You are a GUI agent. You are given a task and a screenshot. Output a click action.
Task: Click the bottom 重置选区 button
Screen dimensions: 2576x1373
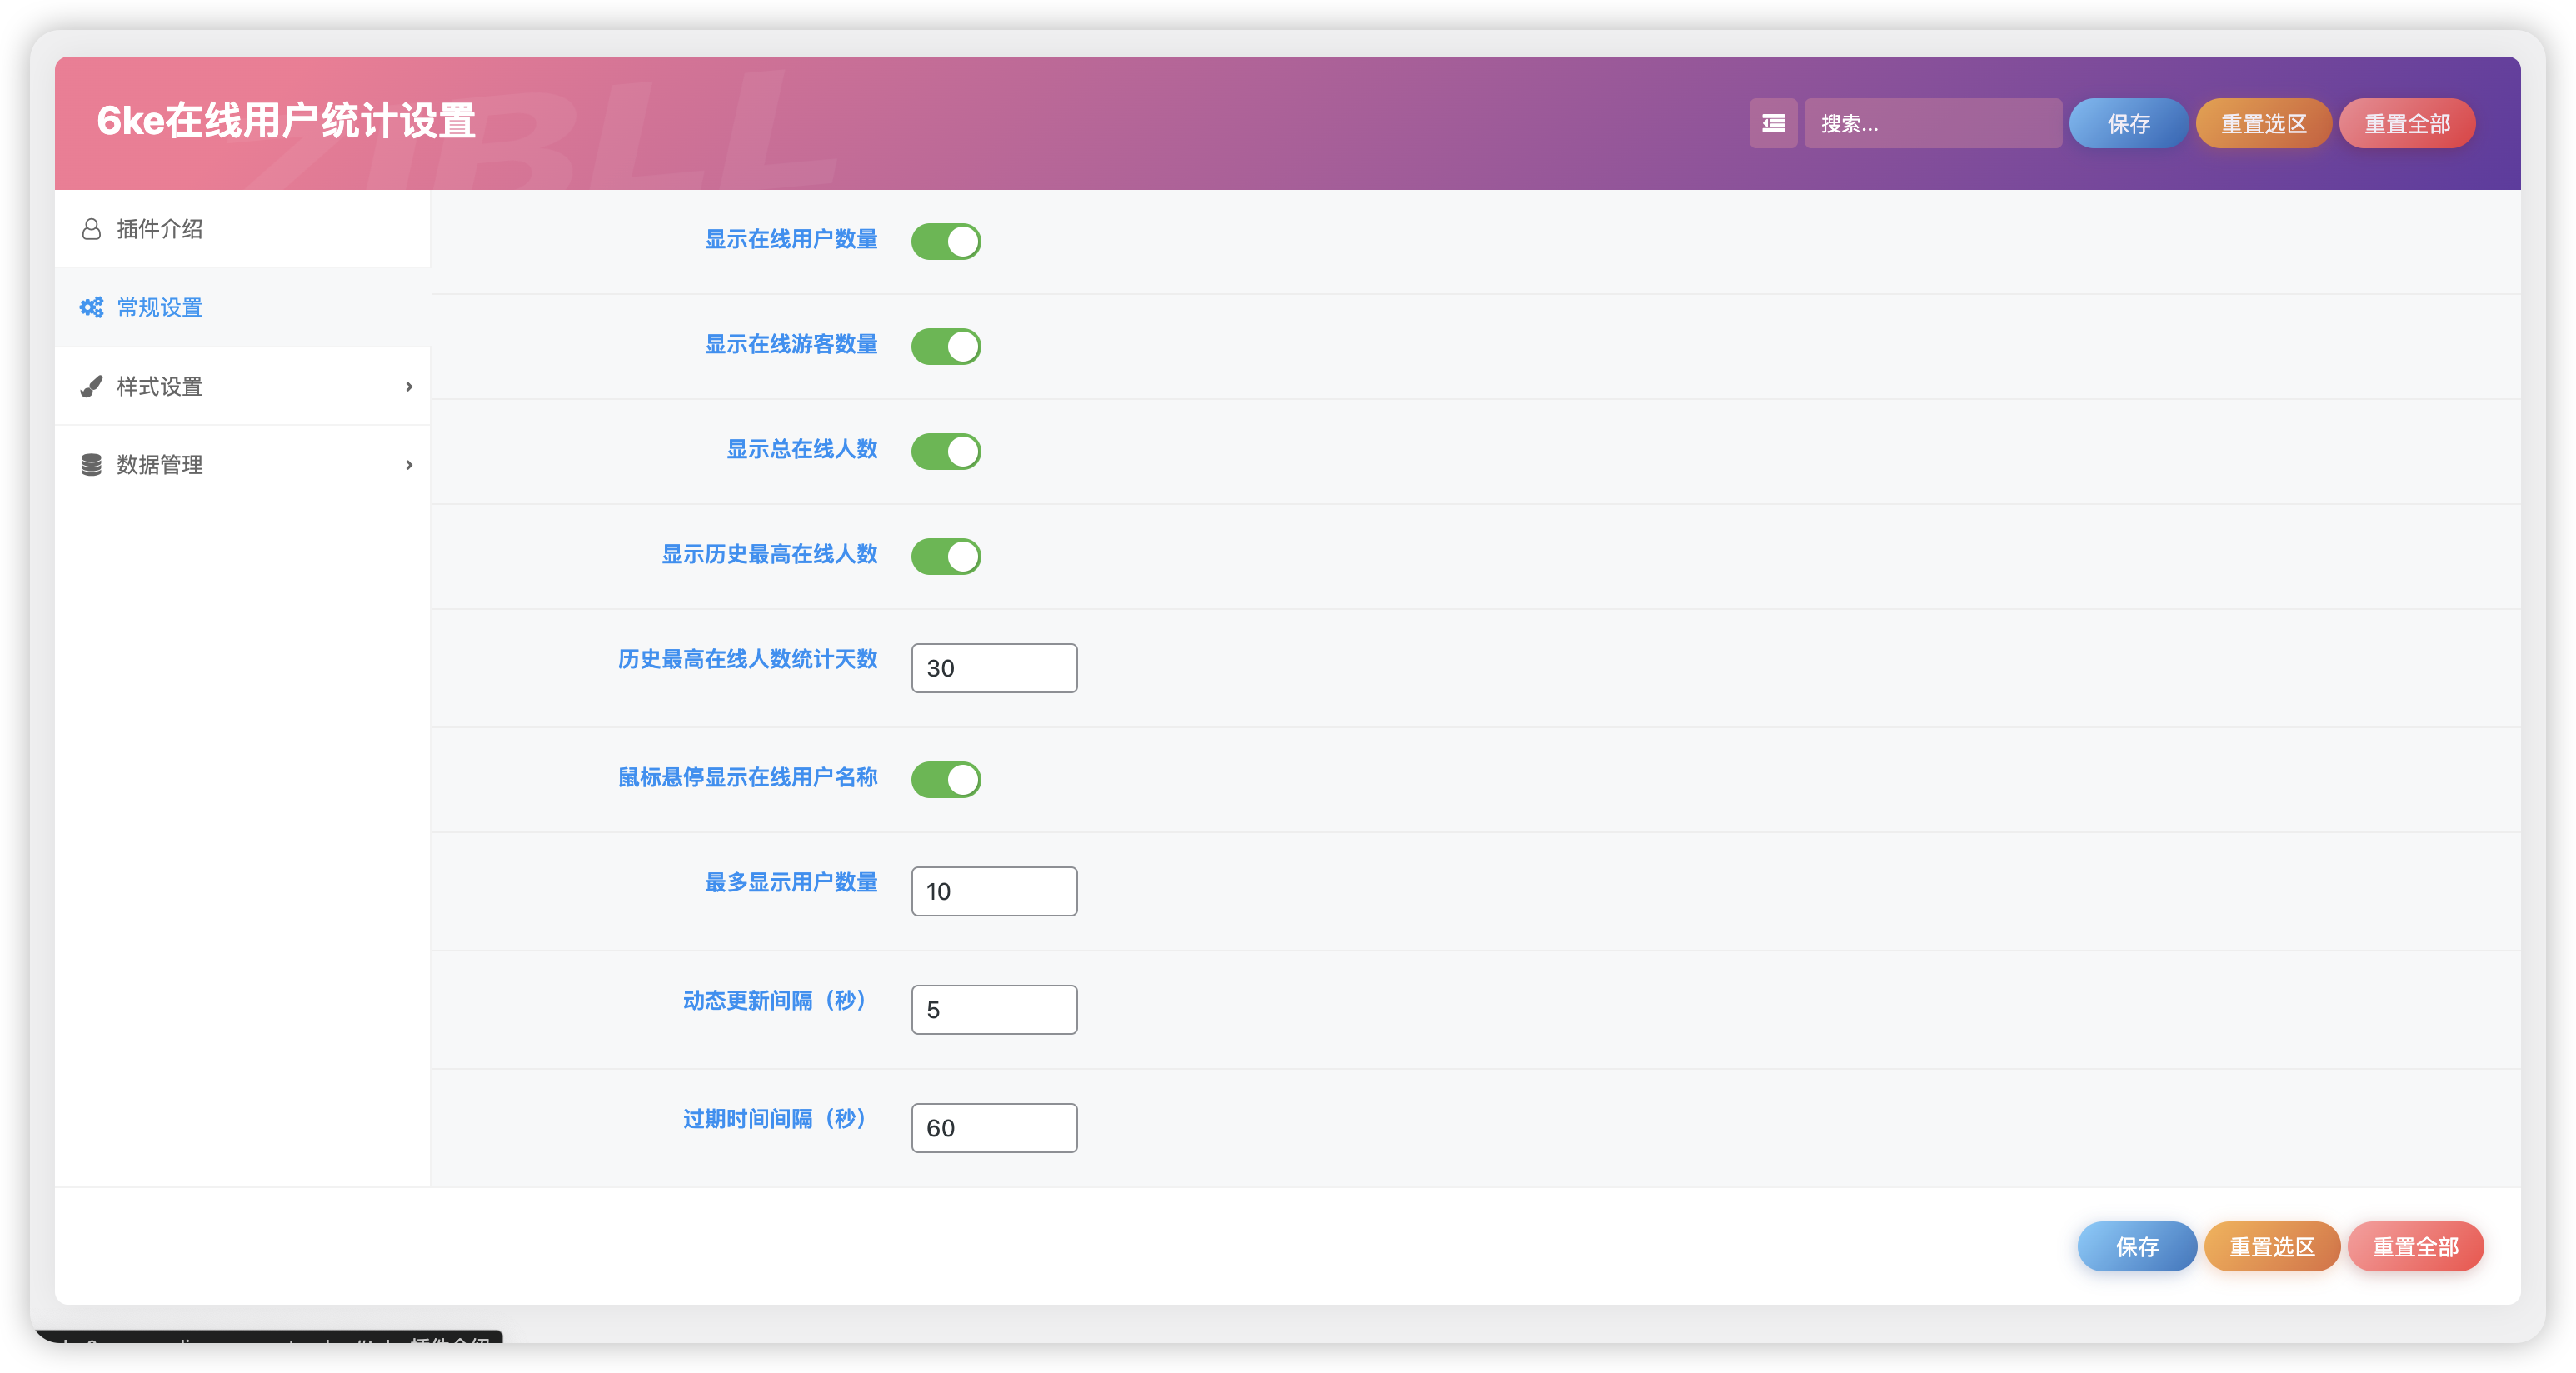click(x=2271, y=1246)
